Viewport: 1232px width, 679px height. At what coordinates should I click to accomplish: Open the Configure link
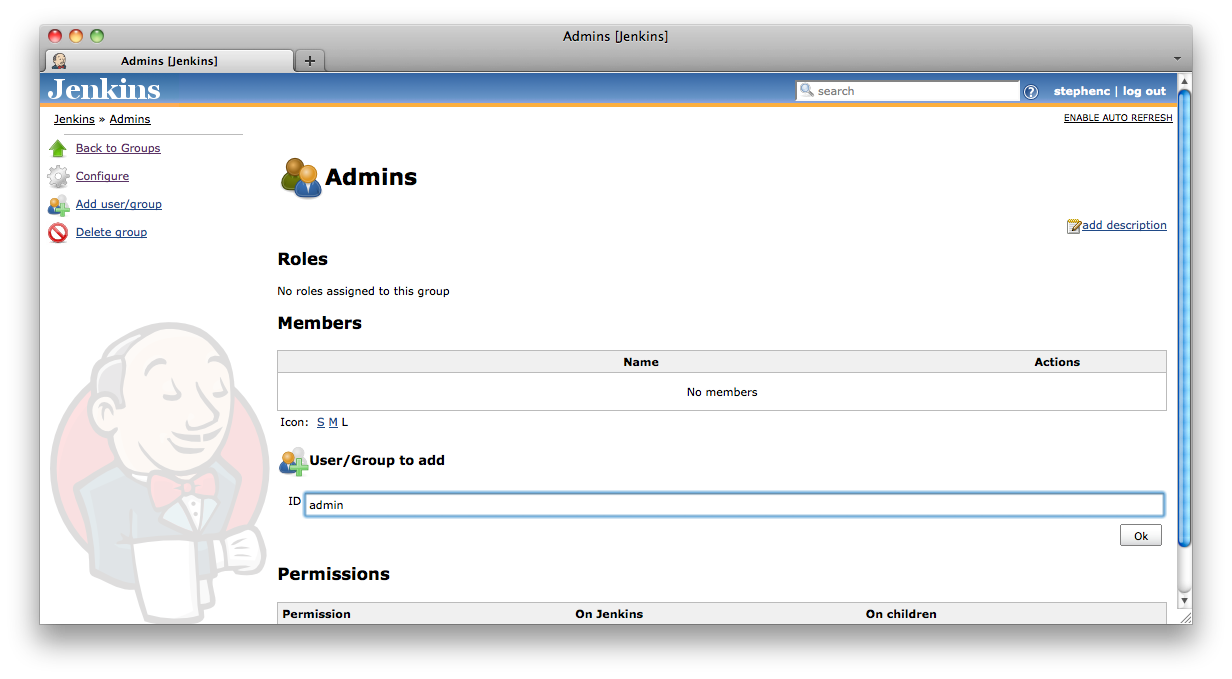click(102, 176)
